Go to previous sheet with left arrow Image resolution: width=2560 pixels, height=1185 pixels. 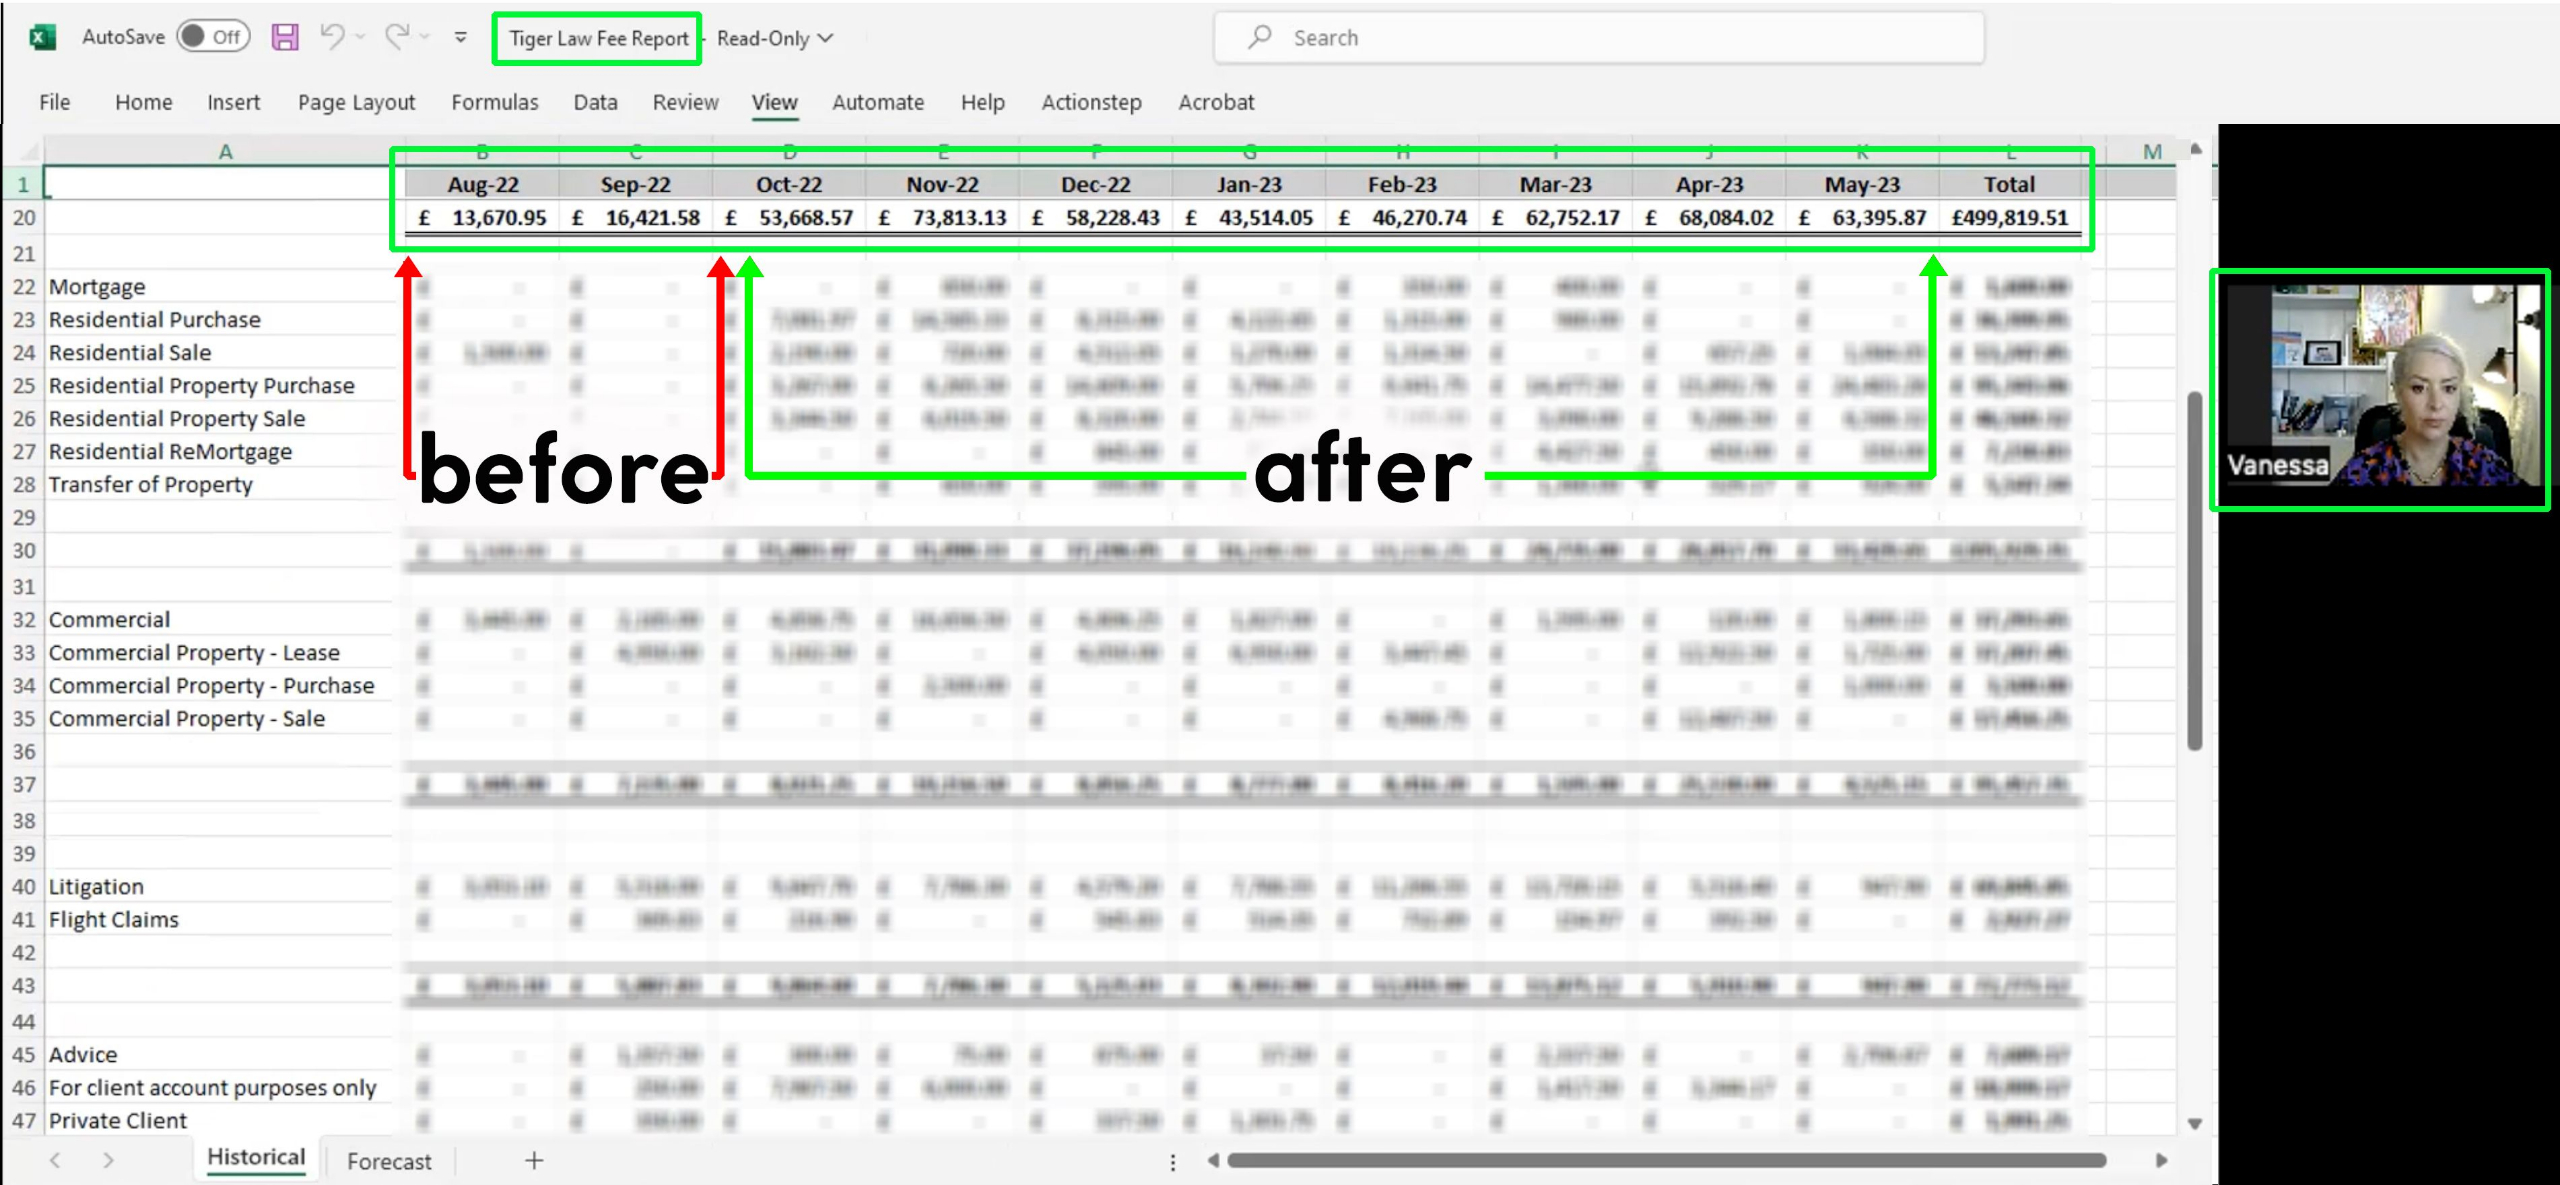[55, 1160]
